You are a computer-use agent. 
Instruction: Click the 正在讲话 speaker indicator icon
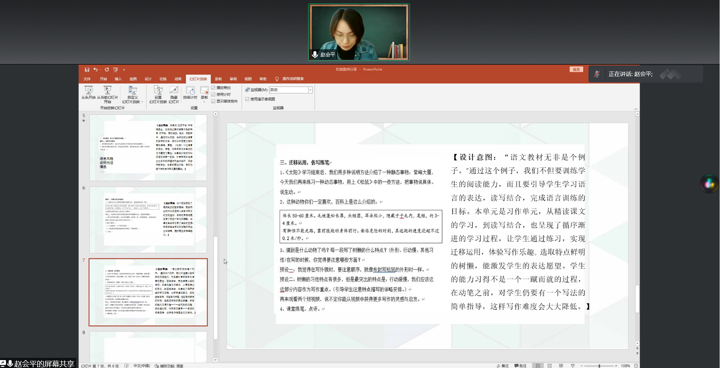coord(597,74)
